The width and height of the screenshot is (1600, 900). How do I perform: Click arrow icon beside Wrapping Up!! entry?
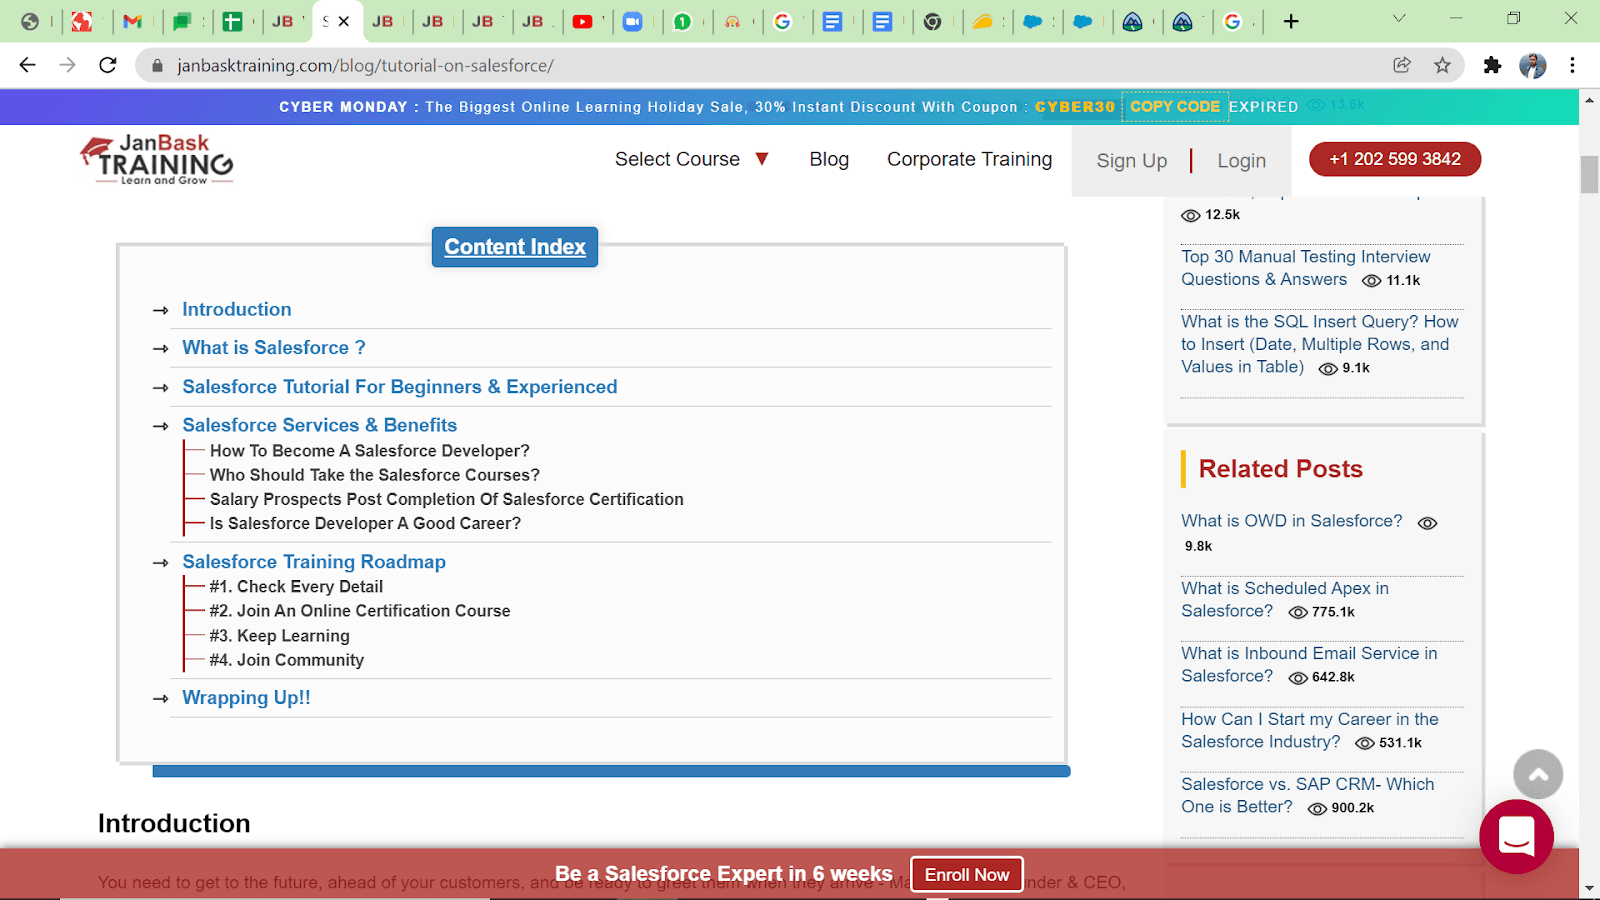pyautogui.click(x=160, y=698)
